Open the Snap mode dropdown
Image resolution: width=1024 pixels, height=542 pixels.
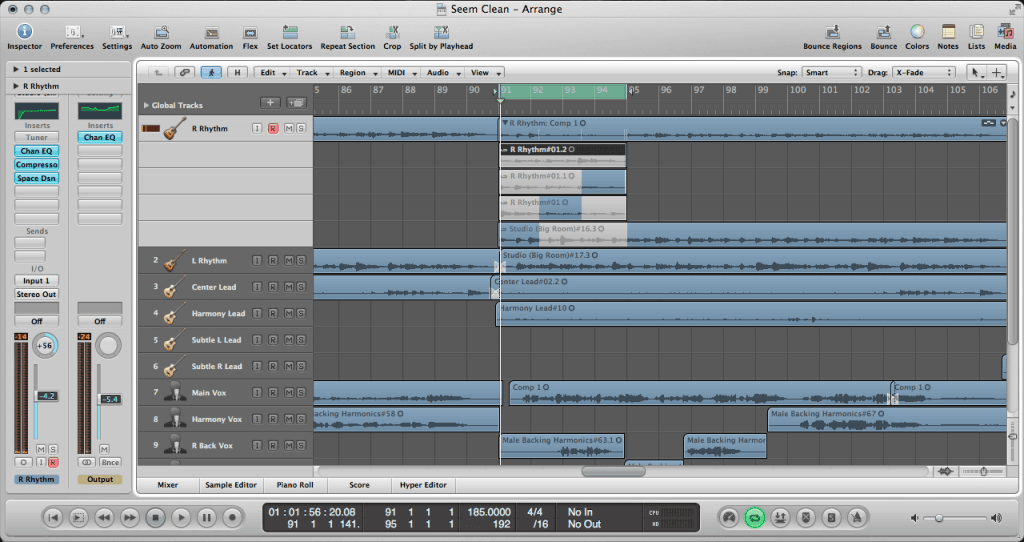[832, 73]
